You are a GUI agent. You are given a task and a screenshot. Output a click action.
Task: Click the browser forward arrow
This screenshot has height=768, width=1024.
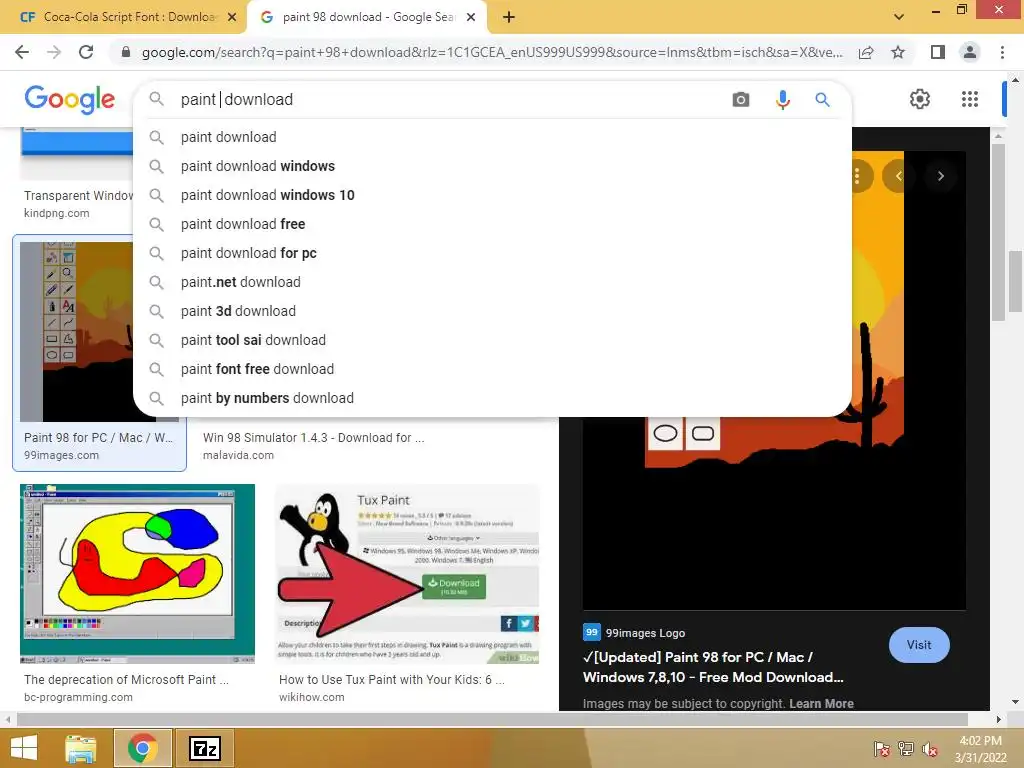click(54, 52)
